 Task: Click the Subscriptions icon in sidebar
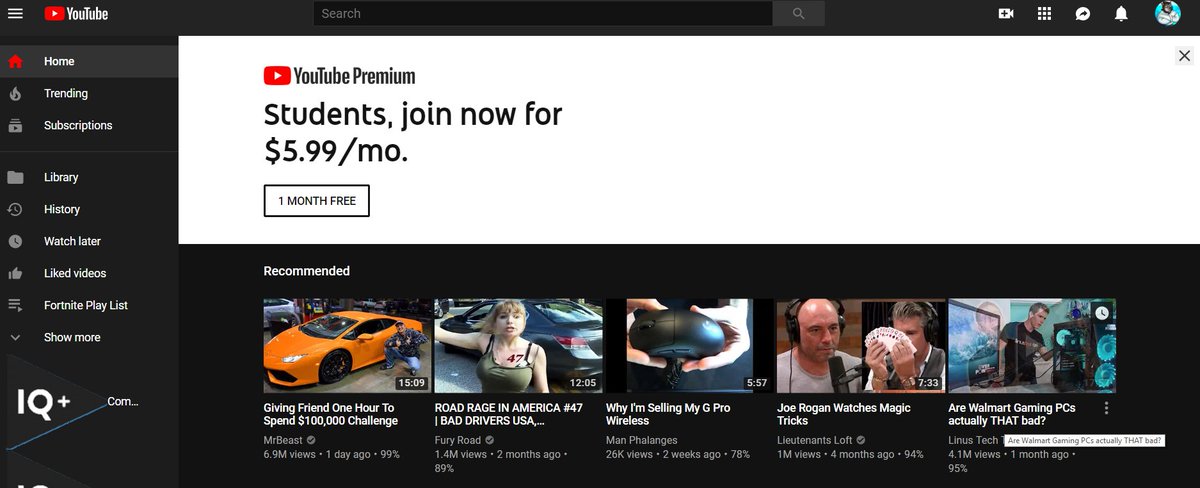click(x=15, y=125)
